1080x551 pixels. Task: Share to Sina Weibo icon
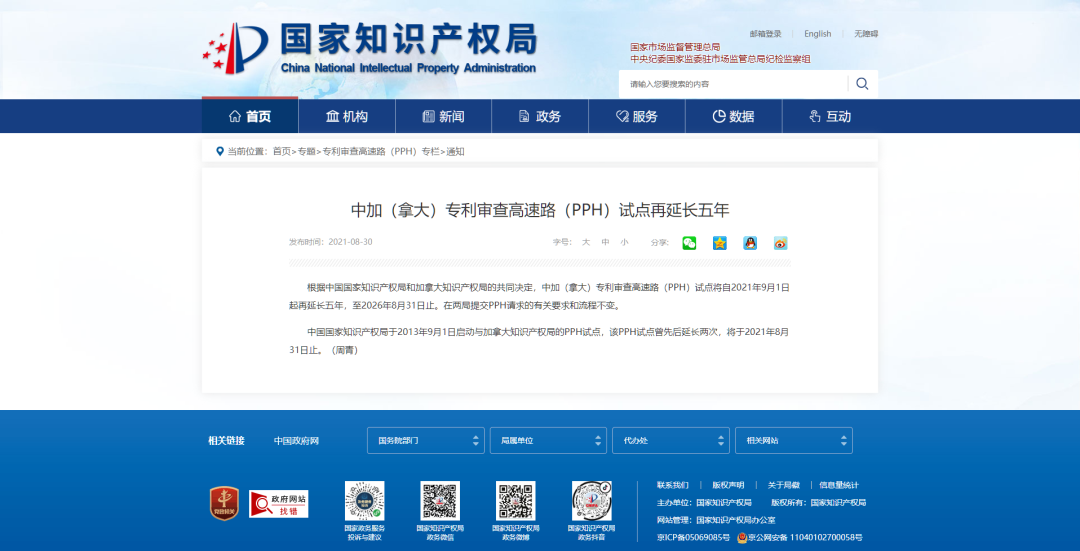pyautogui.click(x=780, y=242)
